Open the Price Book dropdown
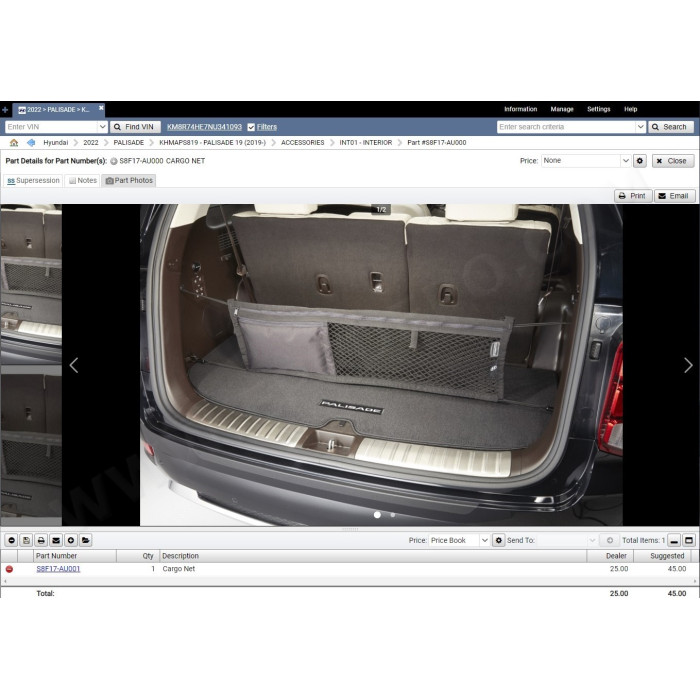Image resolution: width=700 pixels, height=700 pixels. pyautogui.click(x=459, y=541)
